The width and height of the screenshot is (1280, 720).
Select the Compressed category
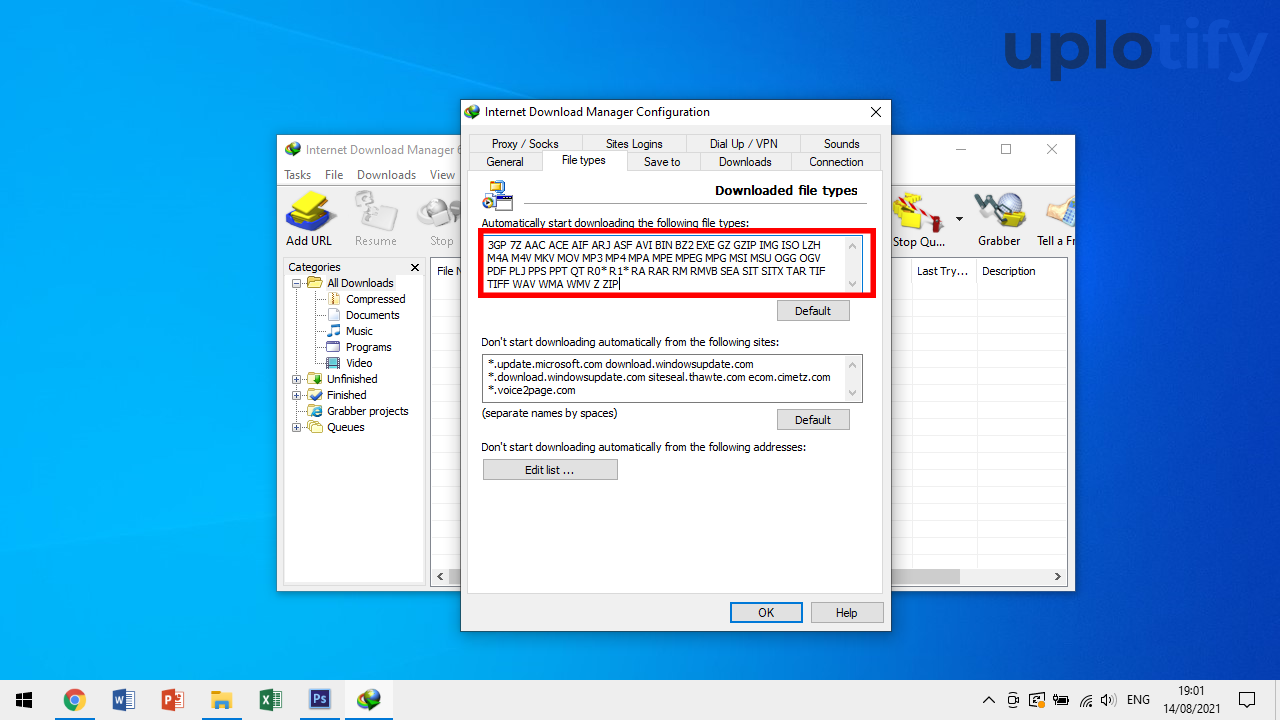pyautogui.click(x=375, y=299)
